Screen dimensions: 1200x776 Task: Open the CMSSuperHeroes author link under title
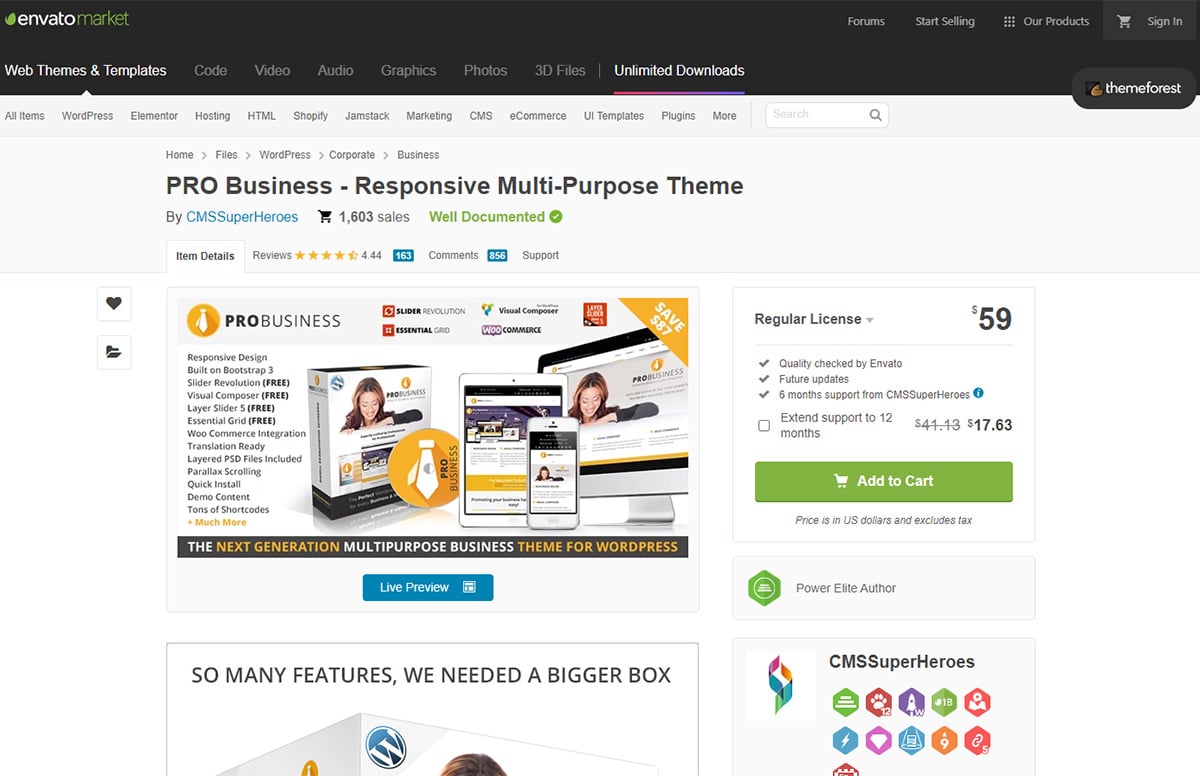[244, 217]
